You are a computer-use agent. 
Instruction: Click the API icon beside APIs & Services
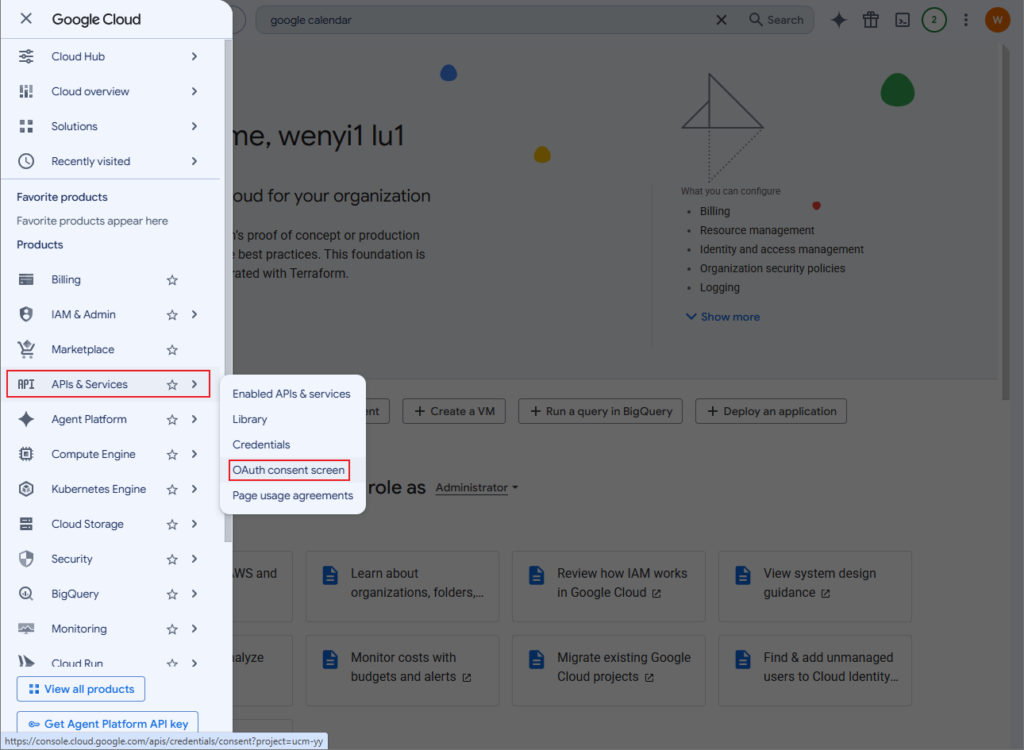pyautogui.click(x=26, y=384)
